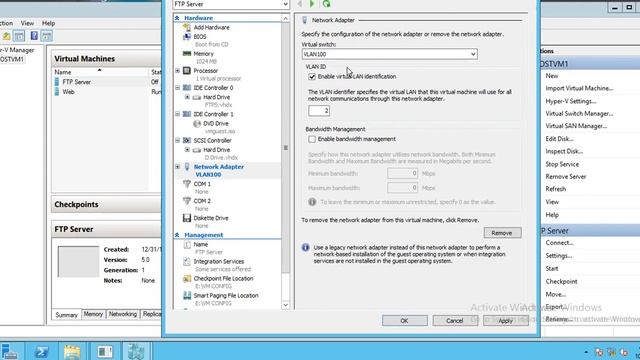Click the Cancel button

click(455, 320)
